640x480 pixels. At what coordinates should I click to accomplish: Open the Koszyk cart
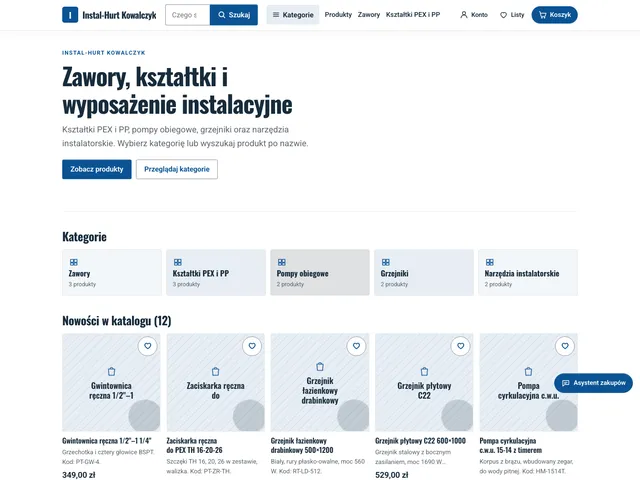point(554,15)
